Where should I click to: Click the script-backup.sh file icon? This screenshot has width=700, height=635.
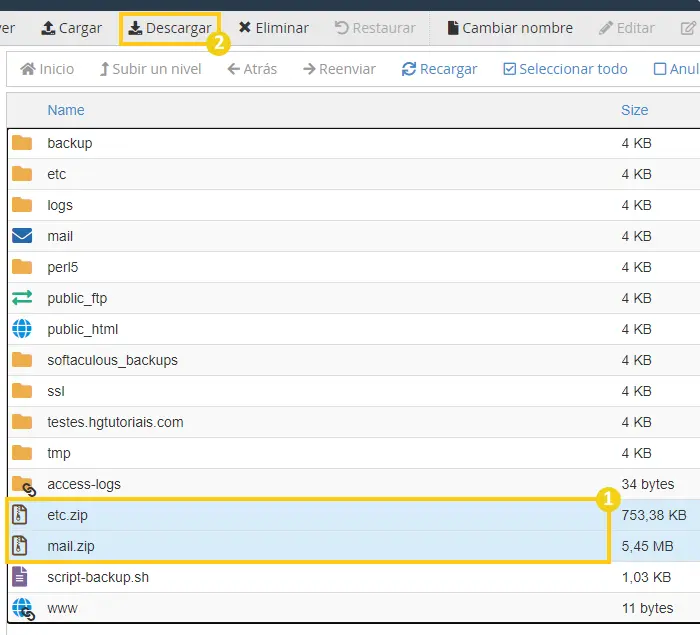[x=20, y=577]
